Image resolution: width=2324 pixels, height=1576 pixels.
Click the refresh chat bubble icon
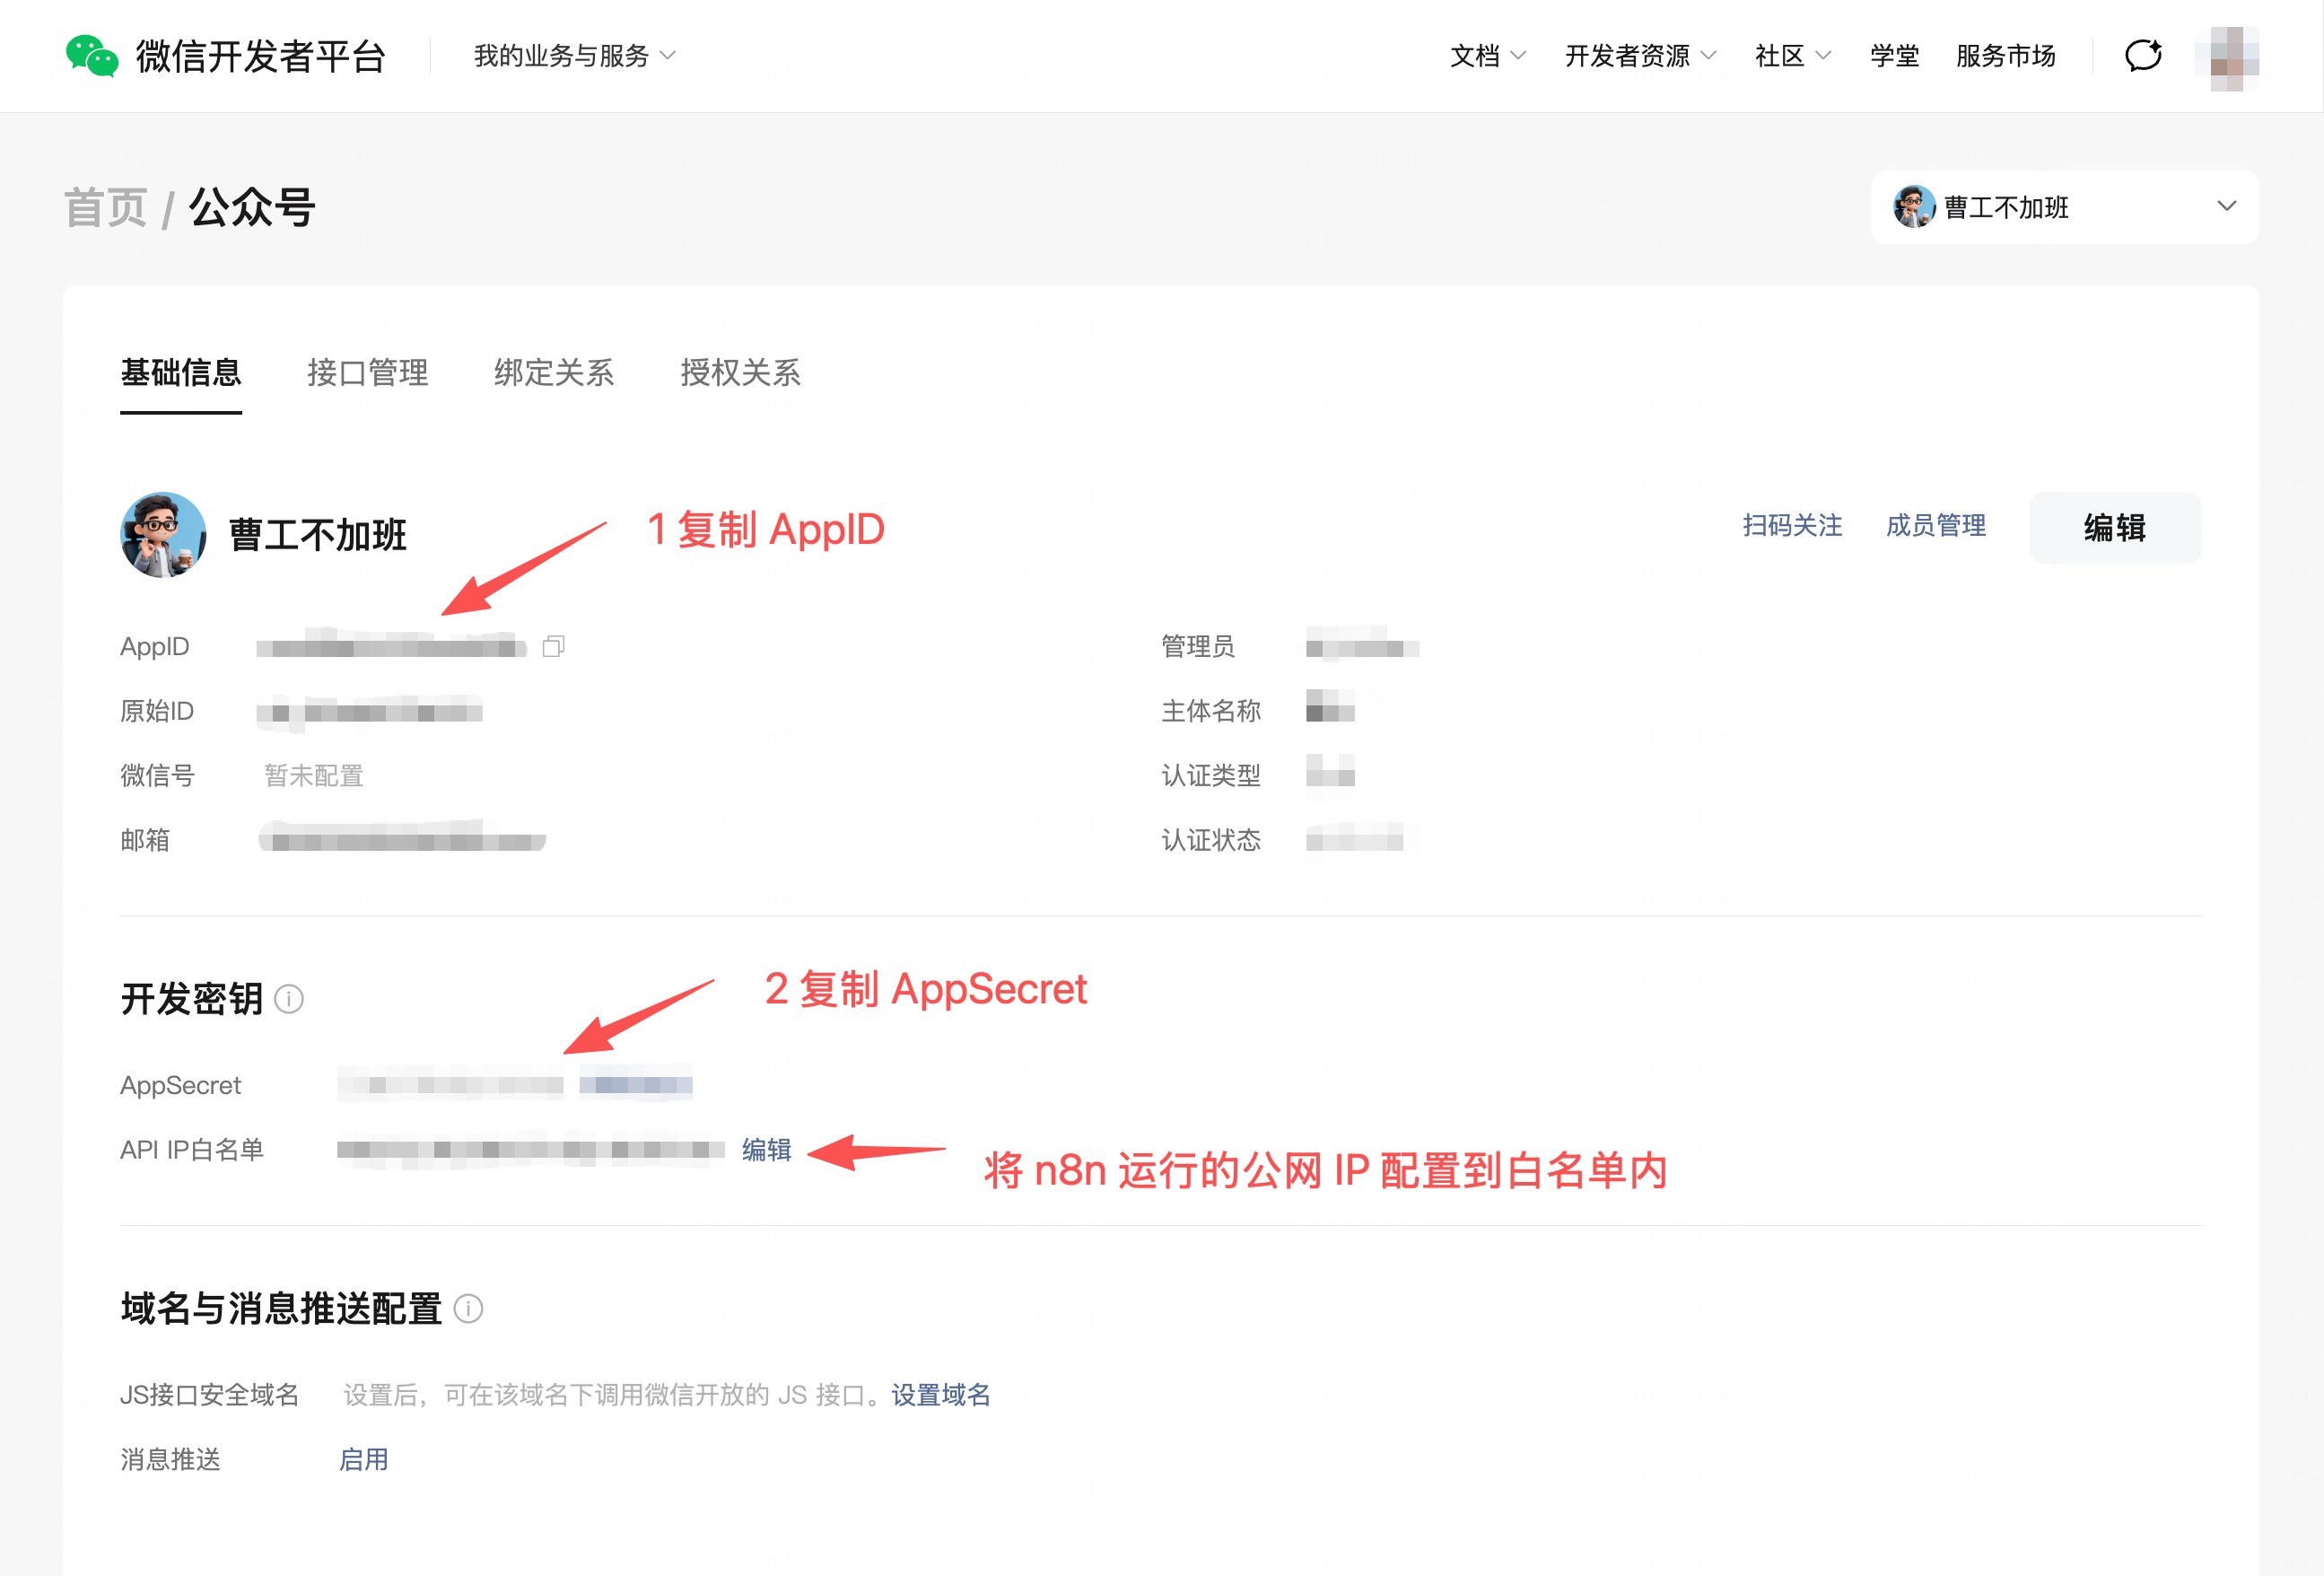[x=2143, y=56]
